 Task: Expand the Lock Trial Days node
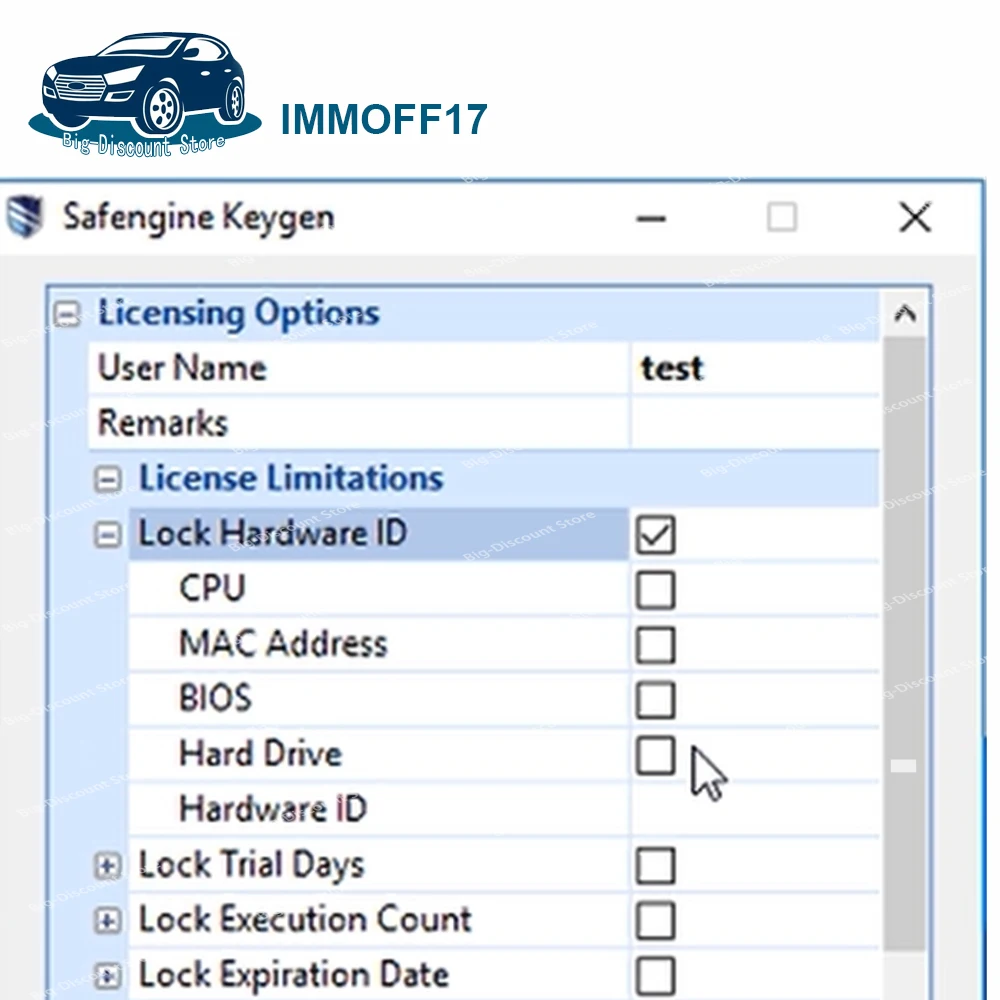tap(107, 866)
